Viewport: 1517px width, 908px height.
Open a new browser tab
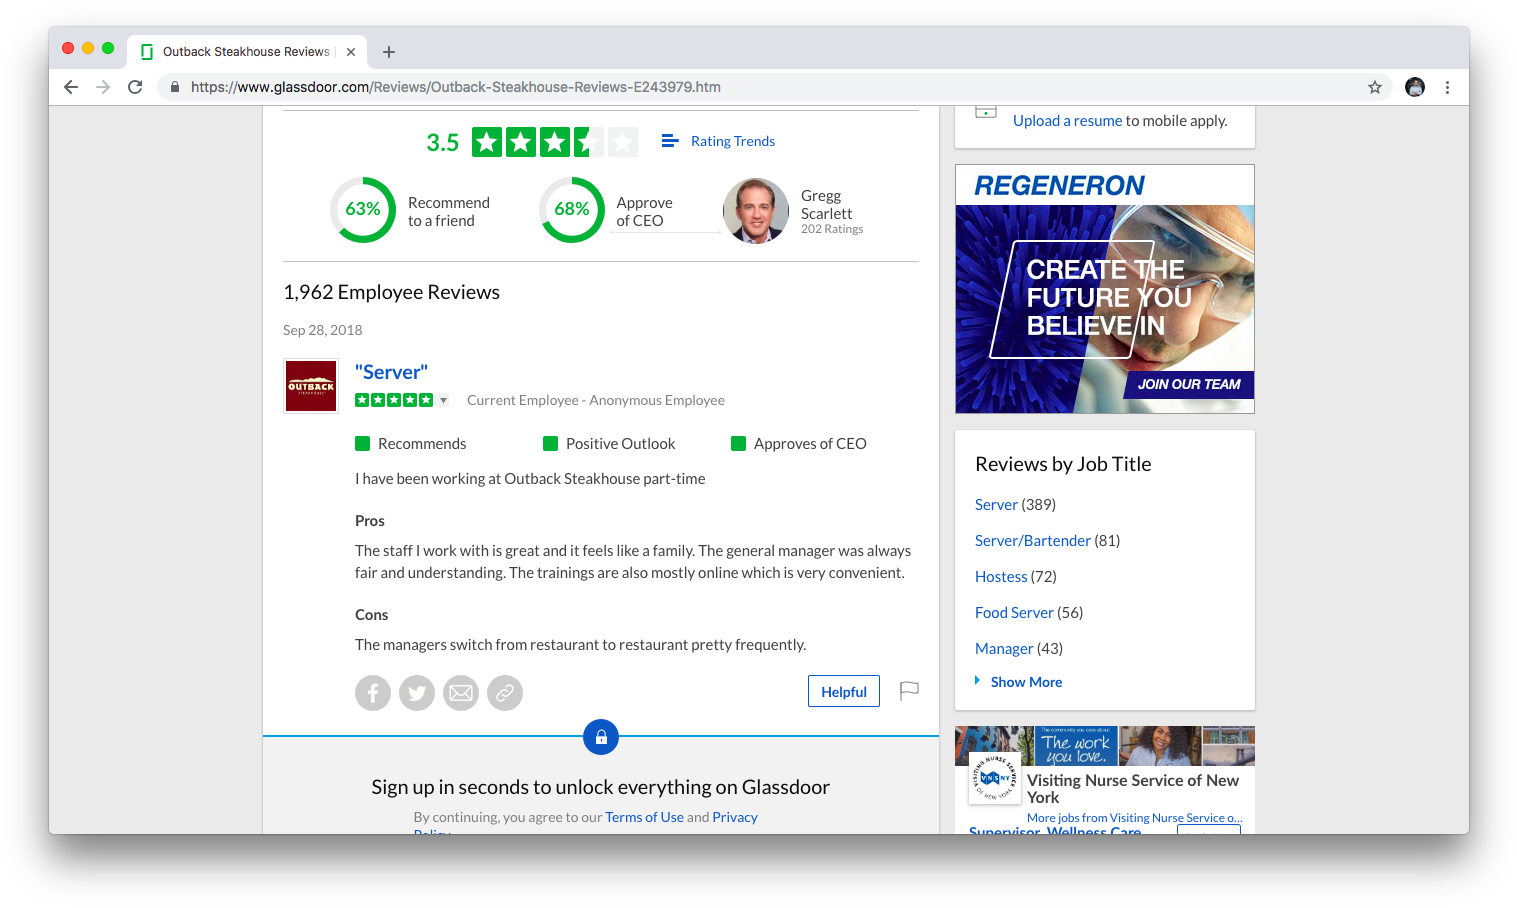click(x=389, y=52)
